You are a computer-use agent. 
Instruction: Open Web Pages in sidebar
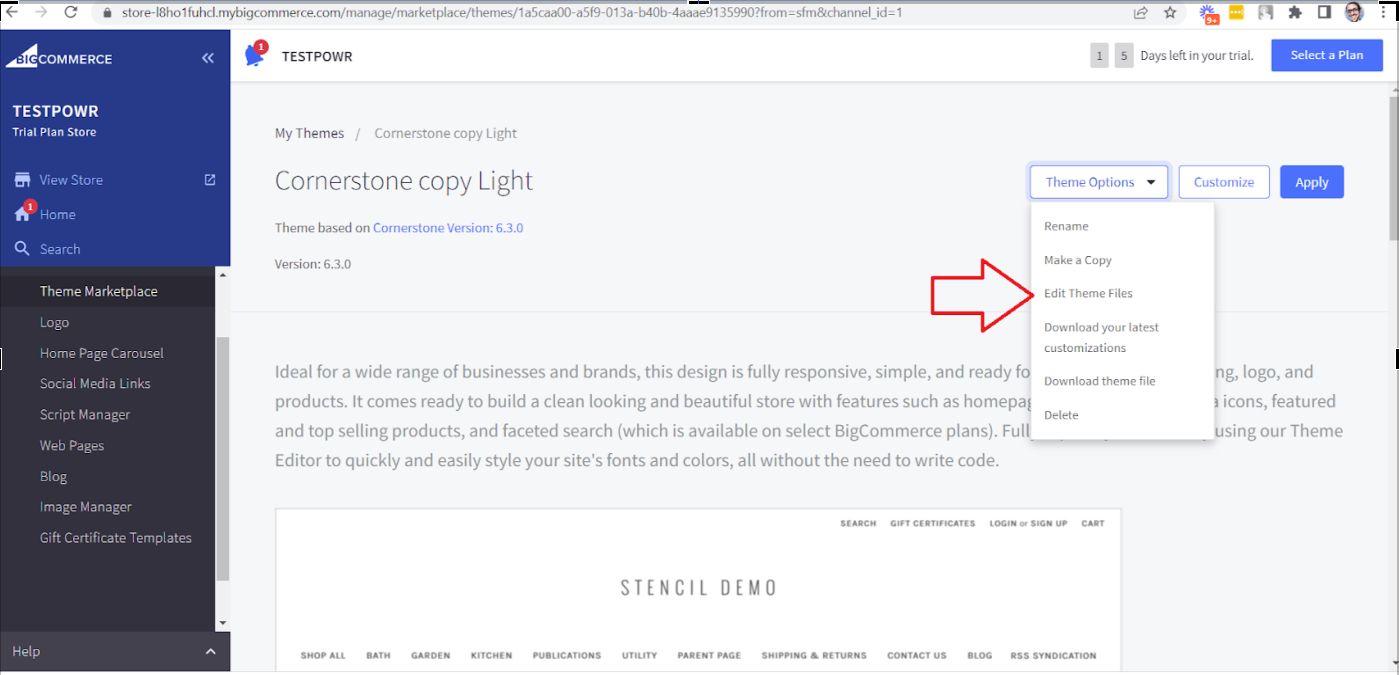click(72, 445)
